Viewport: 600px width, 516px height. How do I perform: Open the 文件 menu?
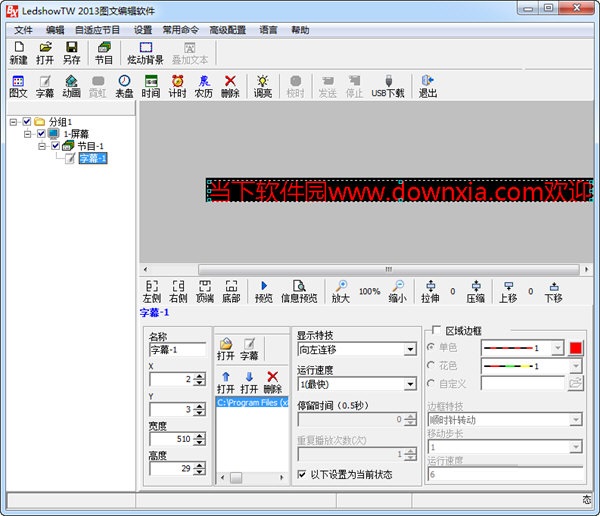tap(23, 30)
